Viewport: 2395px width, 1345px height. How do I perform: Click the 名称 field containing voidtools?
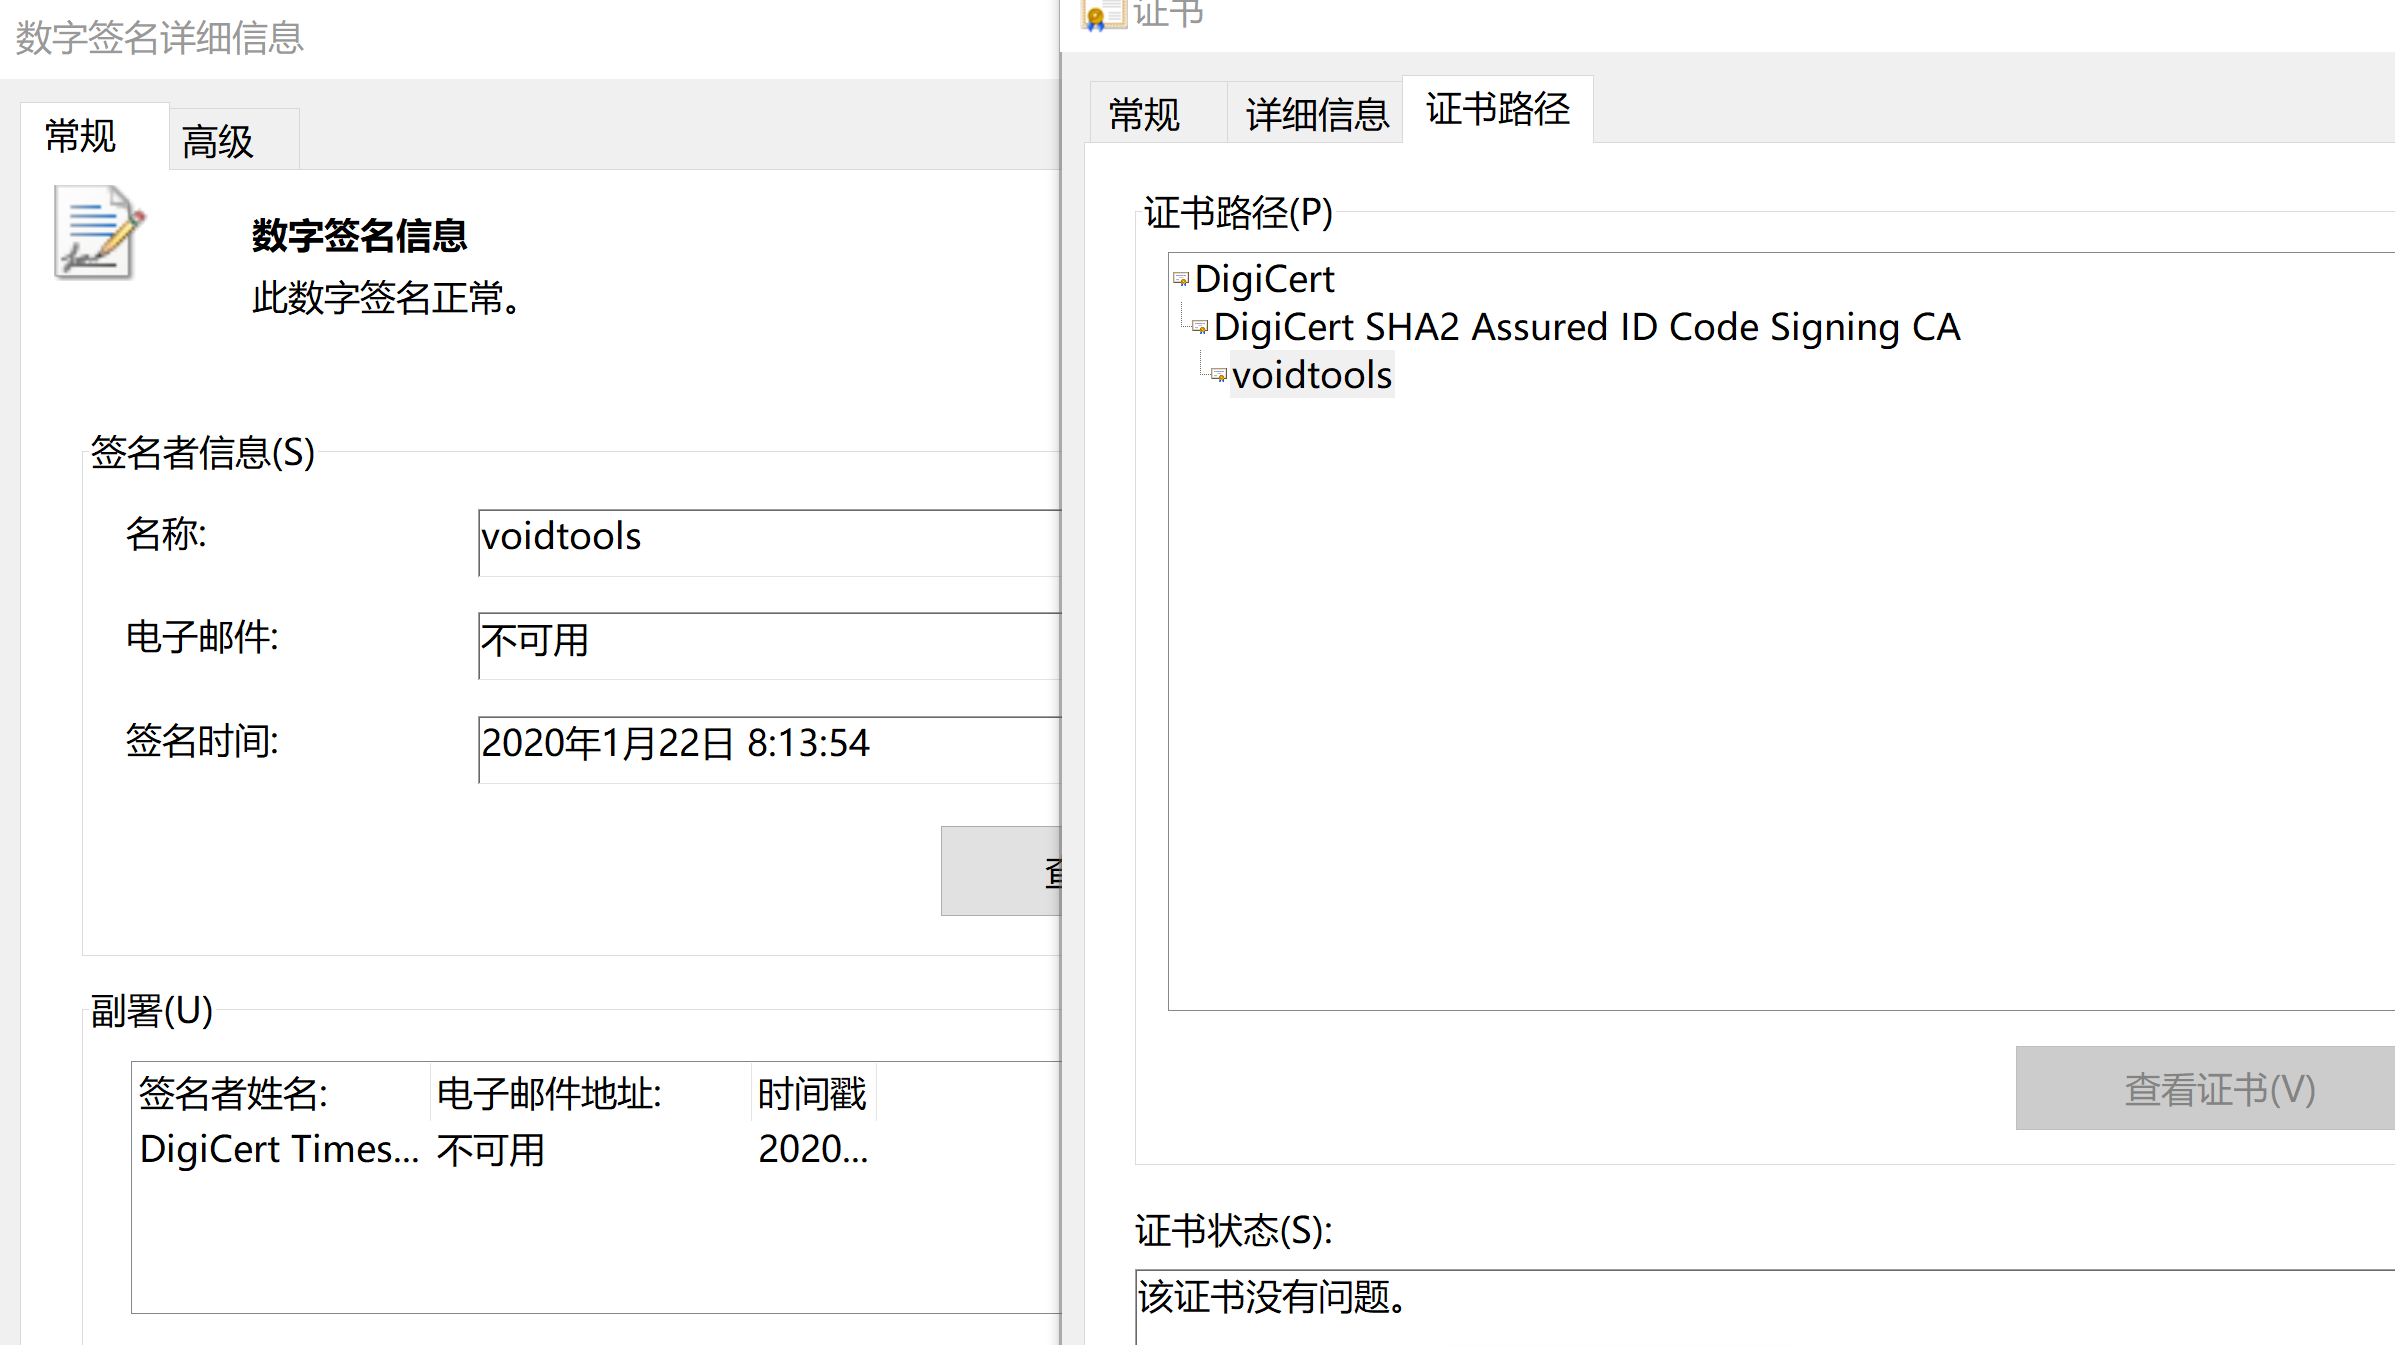pos(768,542)
